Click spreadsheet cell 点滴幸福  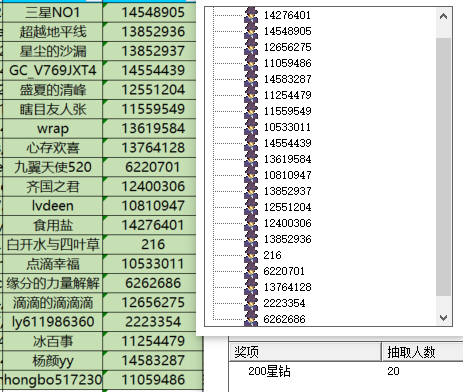52,264
